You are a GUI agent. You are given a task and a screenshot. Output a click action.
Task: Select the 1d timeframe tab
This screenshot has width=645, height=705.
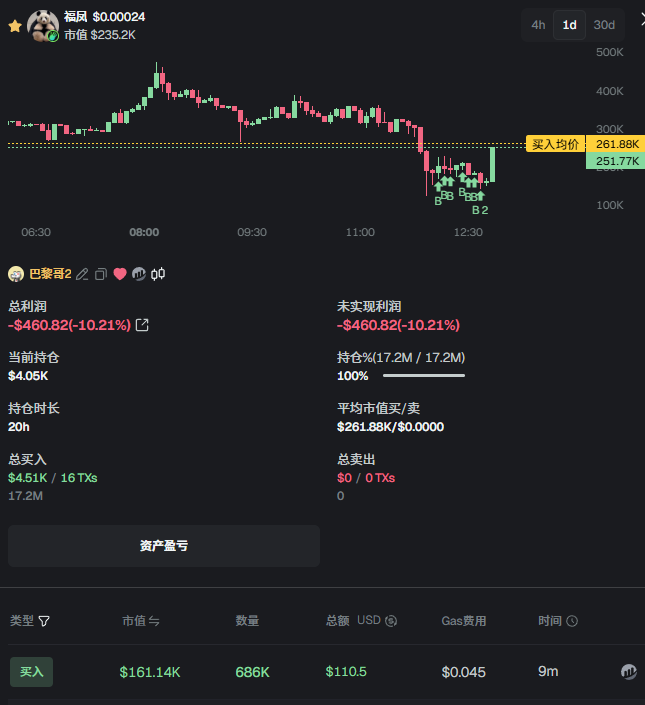[x=569, y=25]
